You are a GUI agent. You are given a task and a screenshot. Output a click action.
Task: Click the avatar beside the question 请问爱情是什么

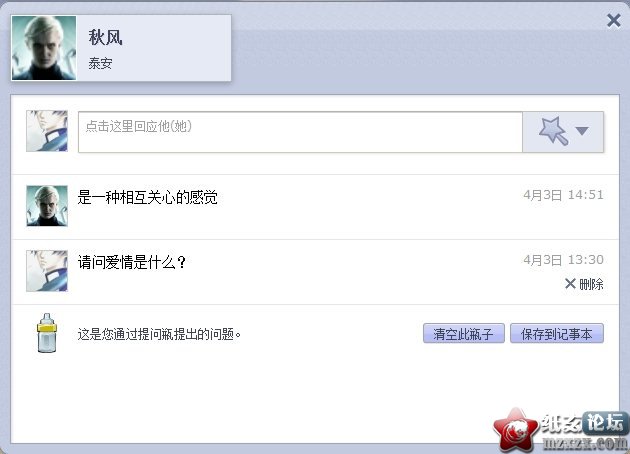pyautogui.click(x=47, y=271)
